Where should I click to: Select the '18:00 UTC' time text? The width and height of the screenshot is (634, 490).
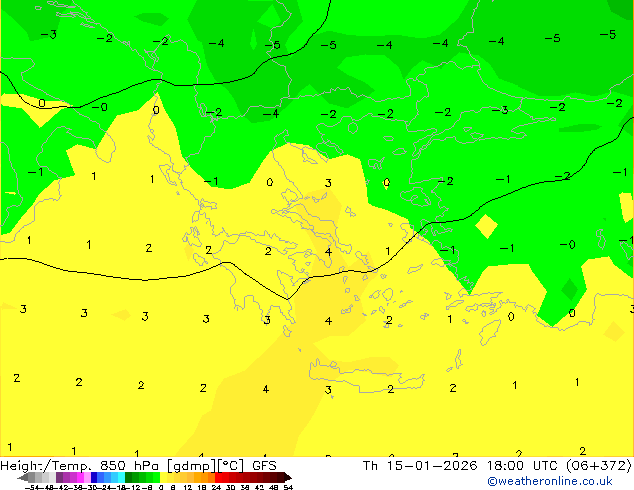click(524, 466)
